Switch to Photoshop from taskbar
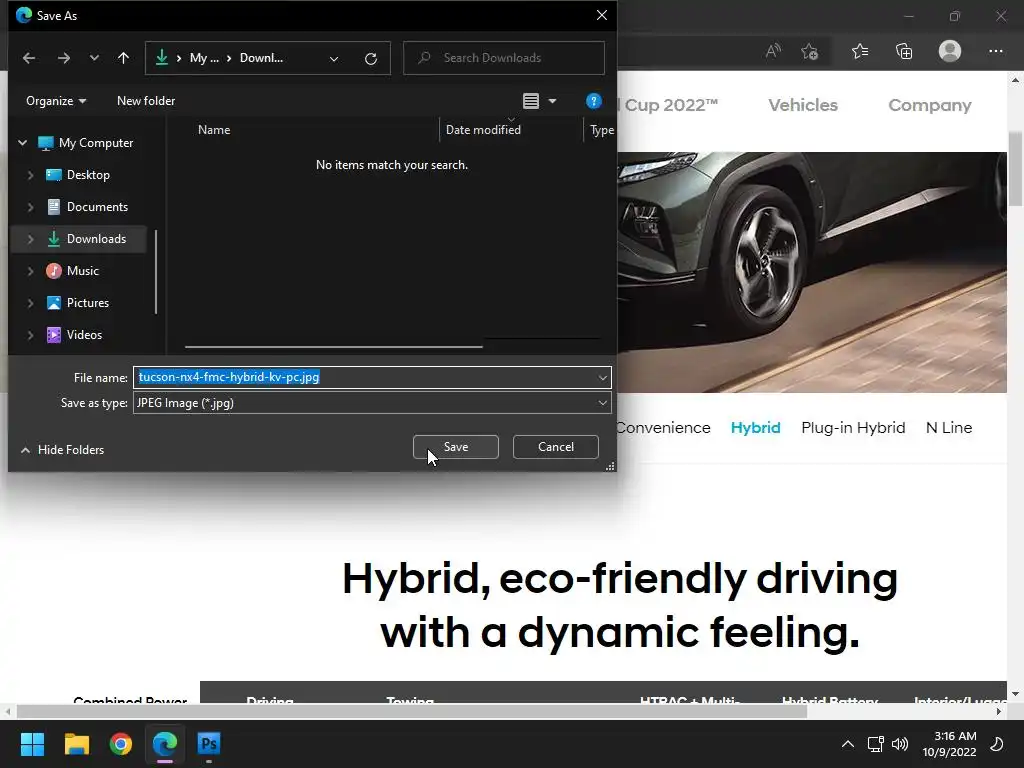 pos(209,744)
